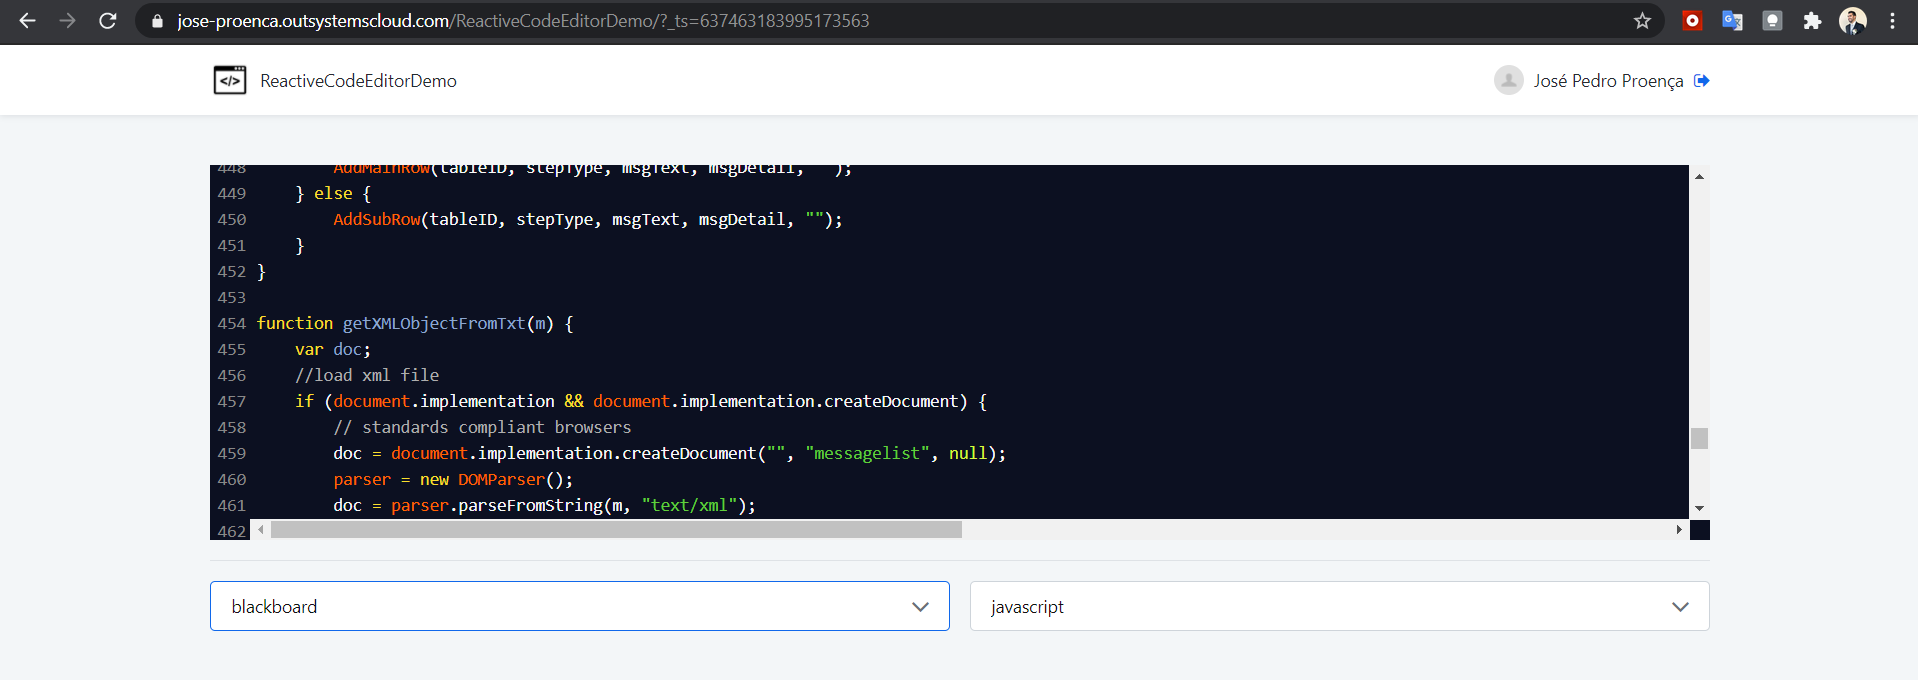
Task: Click the horizontal scroll left arrow
Action: [x=261, y=529]
